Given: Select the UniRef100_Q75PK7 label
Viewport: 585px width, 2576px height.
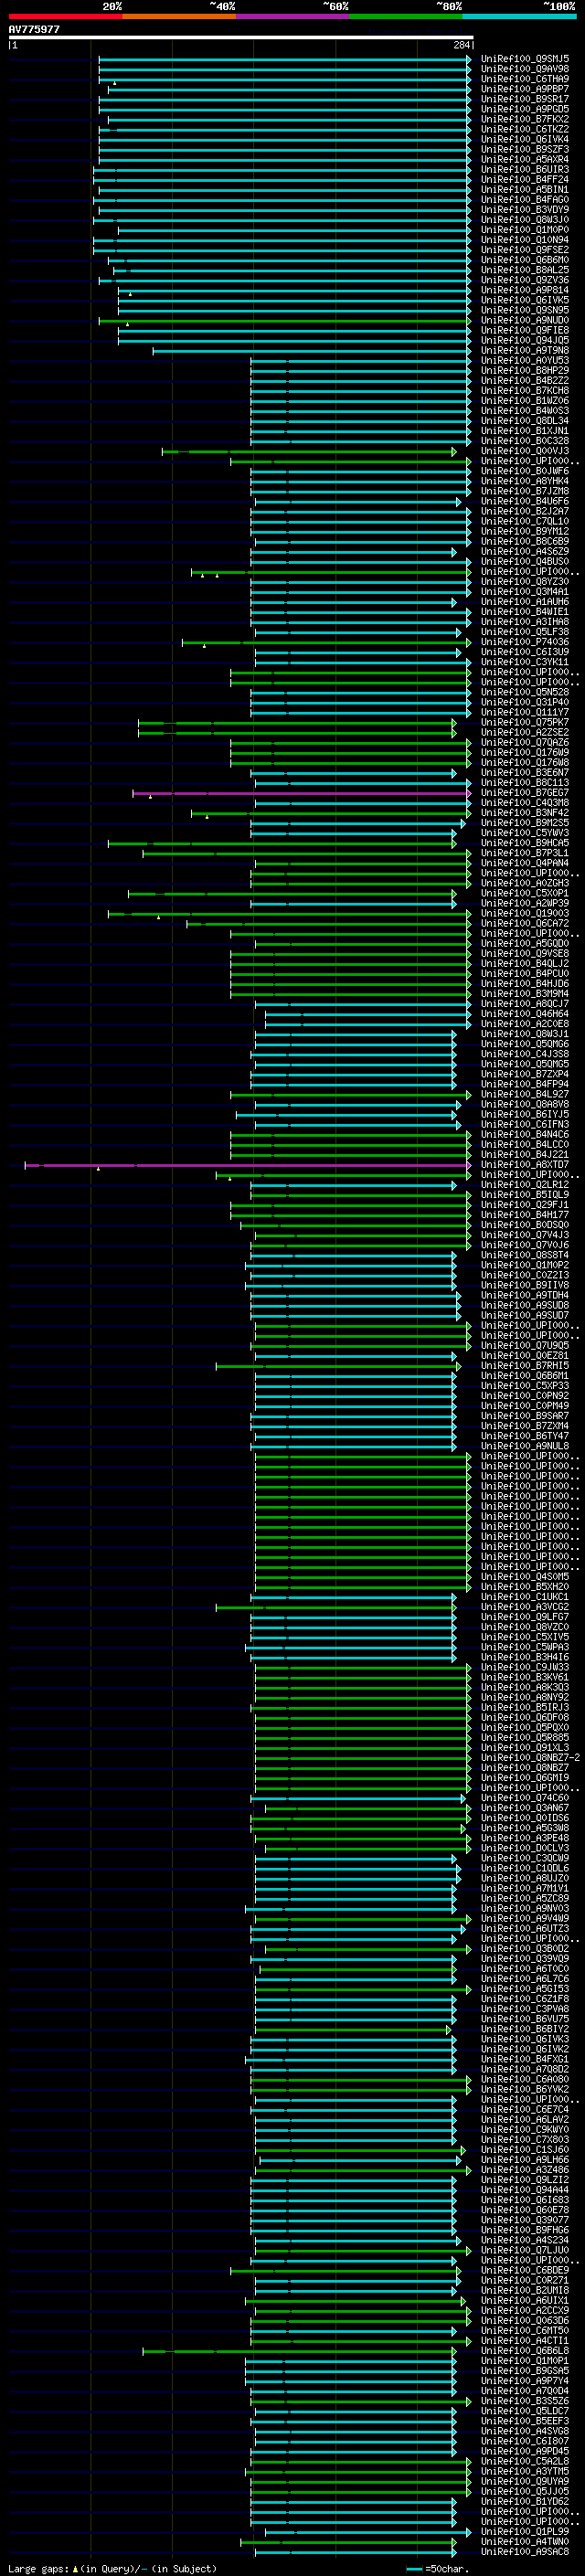Looking at the screenshot, I should tap(525, 722).
